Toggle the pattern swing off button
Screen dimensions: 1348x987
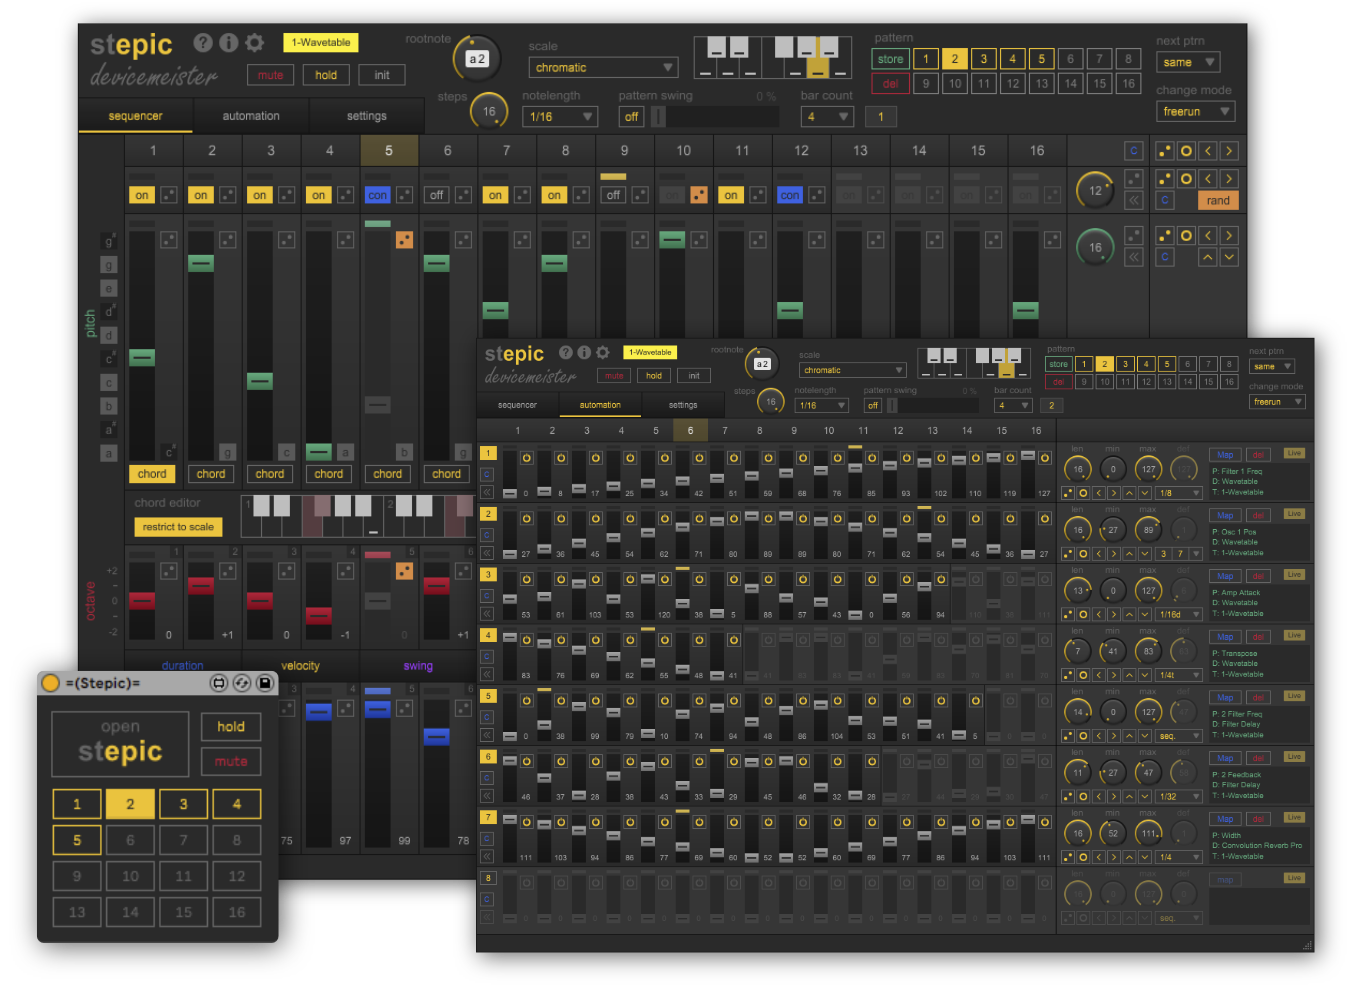click(631, 117)
